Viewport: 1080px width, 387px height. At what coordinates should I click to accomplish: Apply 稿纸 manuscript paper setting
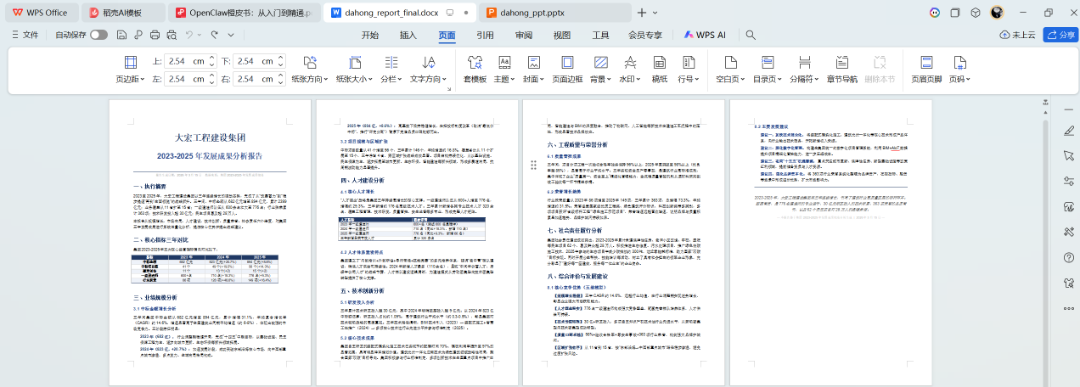click(659, 70)
